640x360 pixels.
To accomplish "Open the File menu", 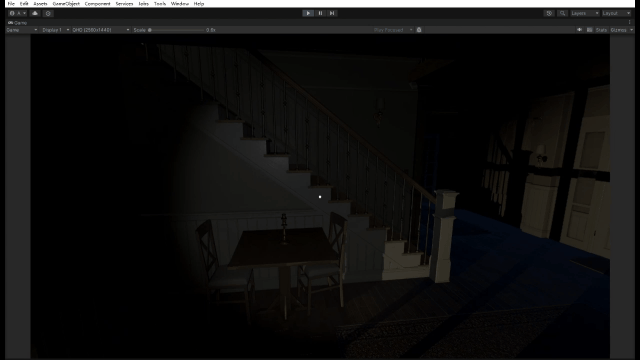I will click(11, 4).
